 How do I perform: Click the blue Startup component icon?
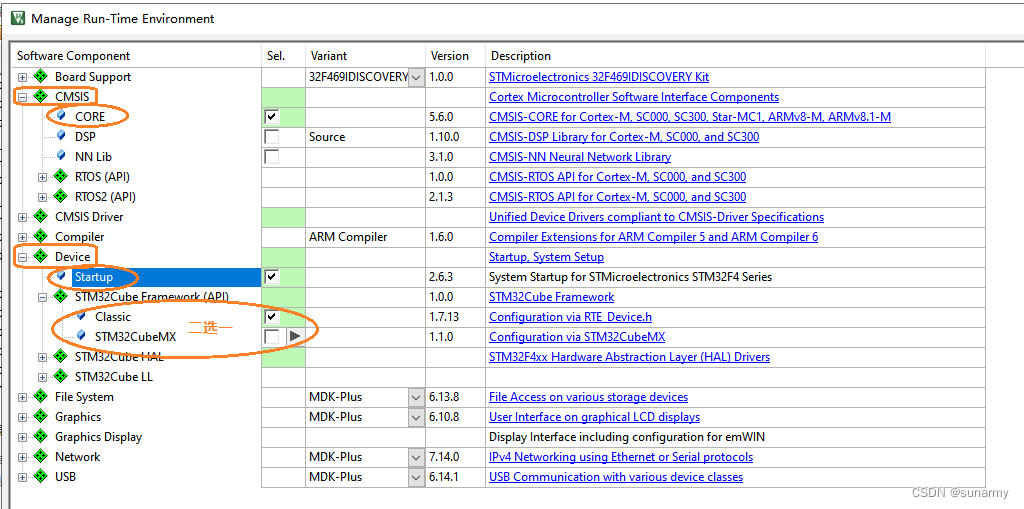coord(61,276)
